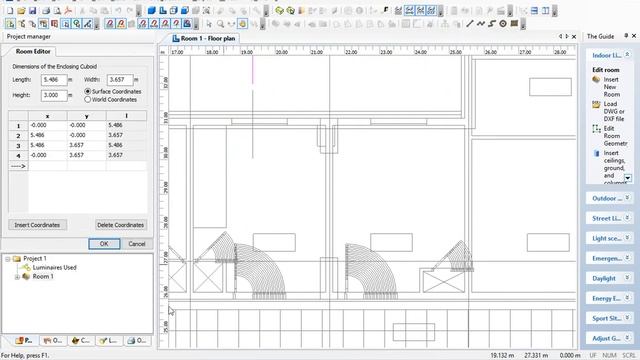This screenshot has height=360, width=640.
Task: Expand the Energy Evaluation guide section
Action: tap(627, 298)
